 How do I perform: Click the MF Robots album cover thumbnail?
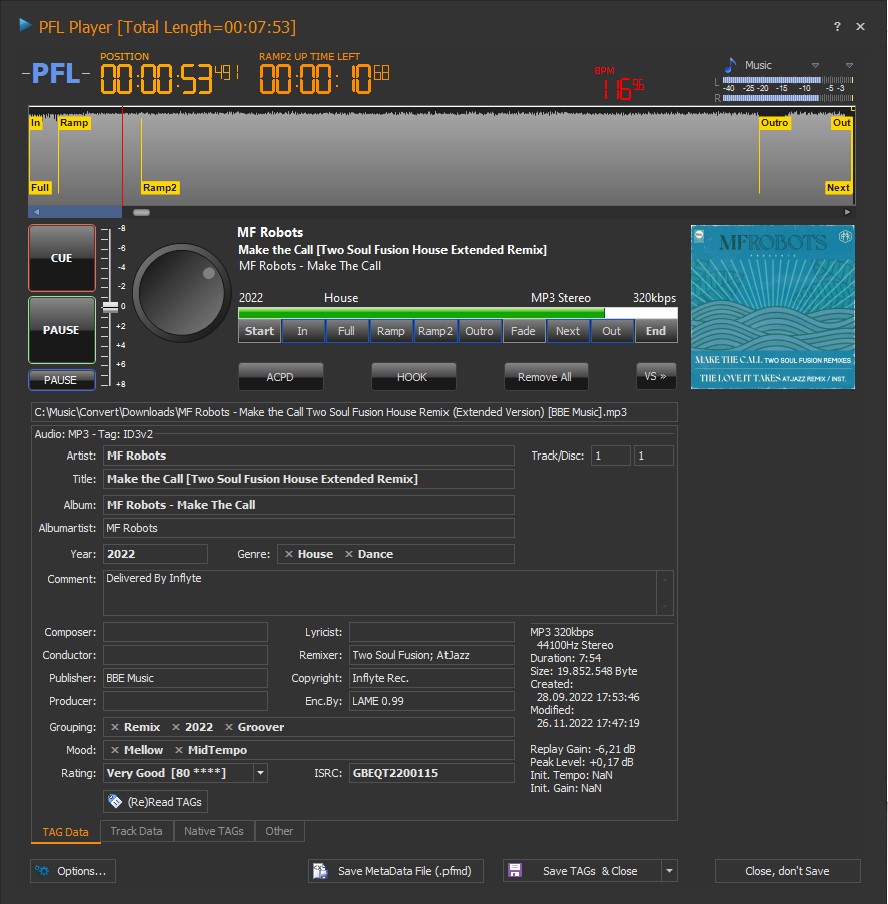tap(772, 306)
